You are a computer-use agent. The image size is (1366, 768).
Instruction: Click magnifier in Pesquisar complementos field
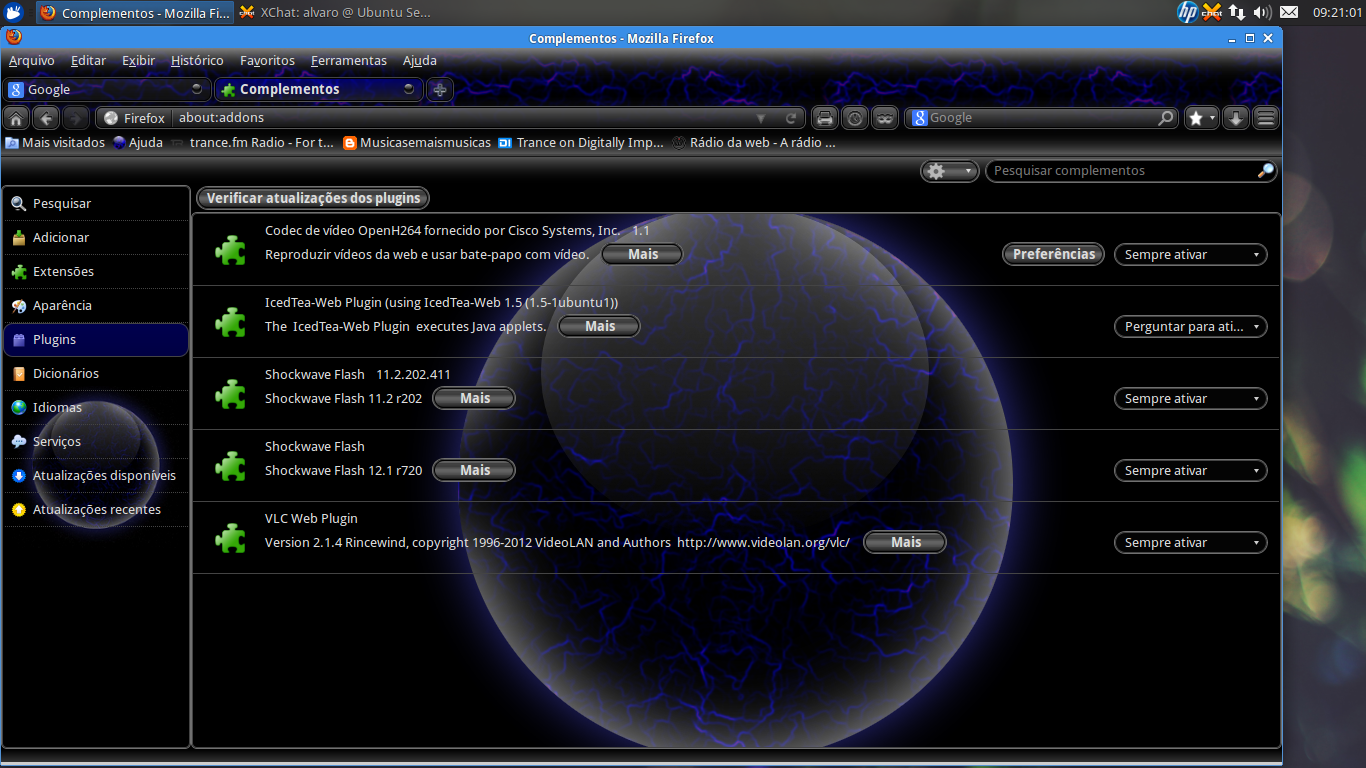click(1266, 171)
